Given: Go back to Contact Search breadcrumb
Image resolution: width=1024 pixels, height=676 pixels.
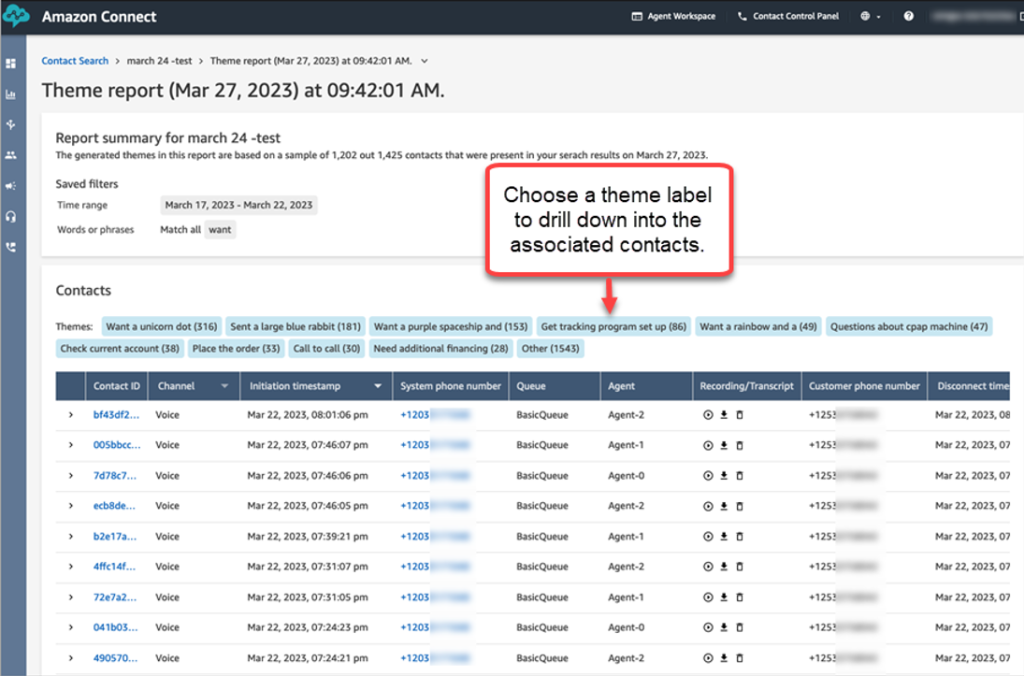Looking at the screenshot, I should click(x=75, y=61).
